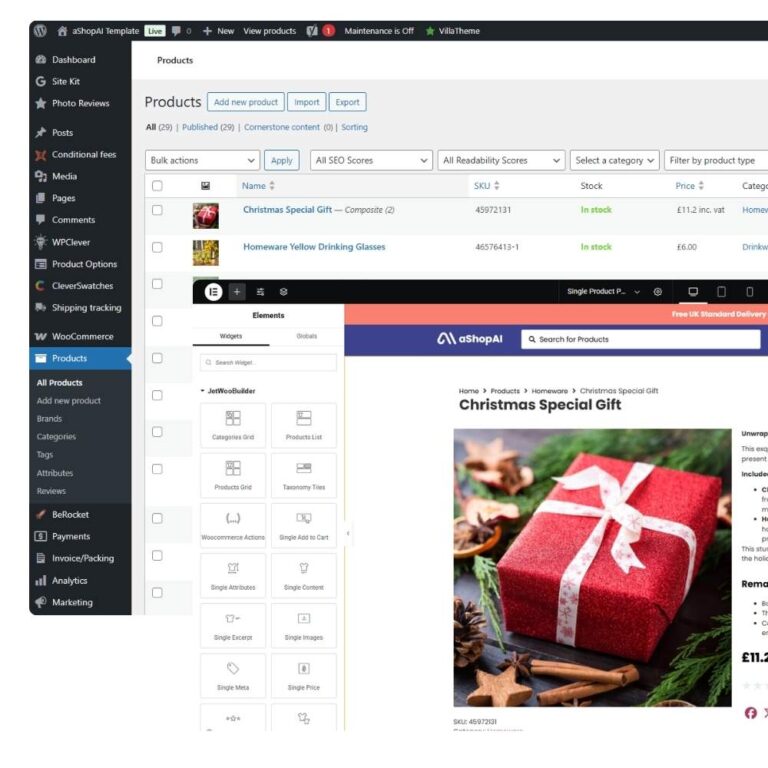Viewport: 768px width, 768px height.
Task: Switch to the Globals tab
Action: 307,336
